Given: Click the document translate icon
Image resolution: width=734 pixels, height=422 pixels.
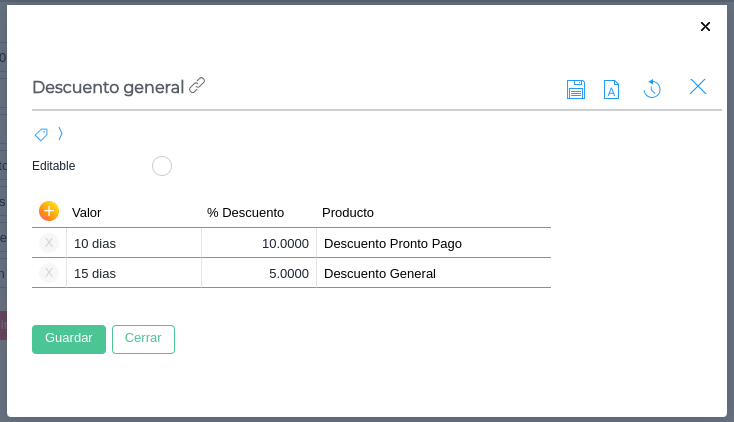Looking at the screenshot, I should pyautogui.click(x=612, y=89).
